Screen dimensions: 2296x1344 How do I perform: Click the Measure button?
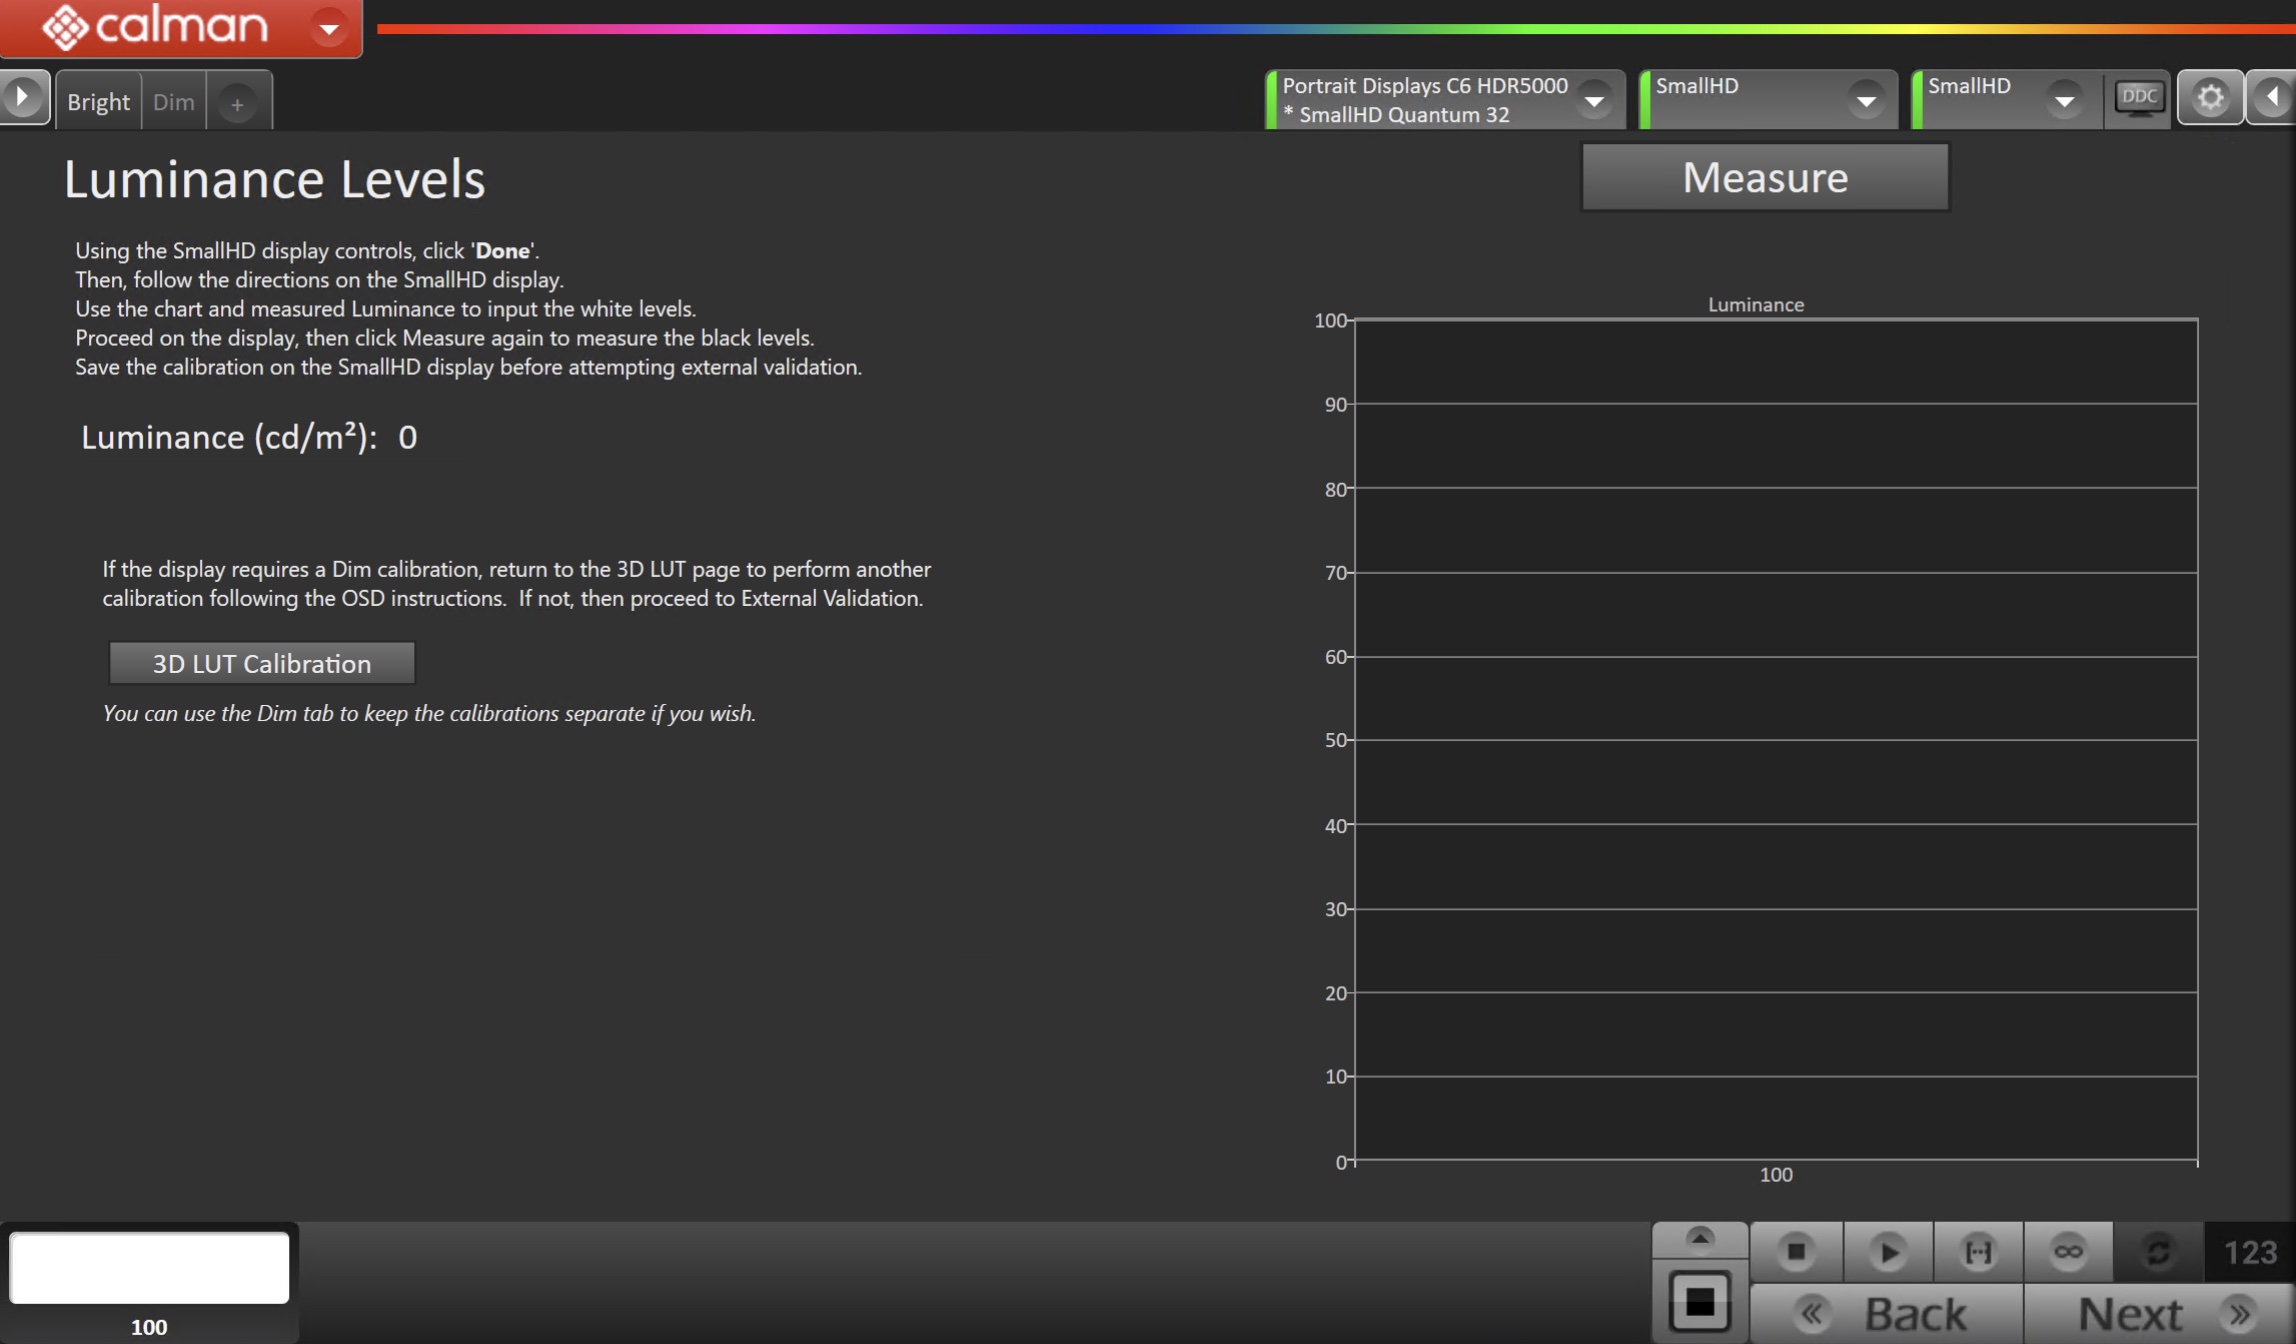click(x=1765, y=177)
